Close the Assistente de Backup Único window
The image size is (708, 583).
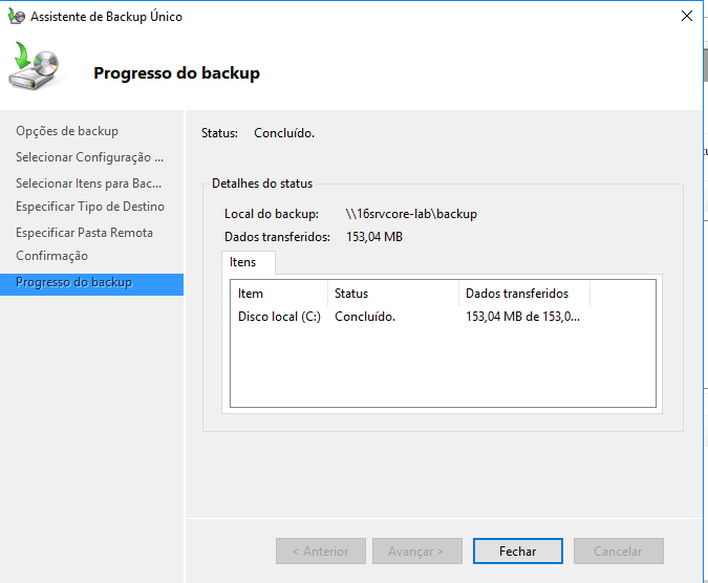tap(687, 16)
